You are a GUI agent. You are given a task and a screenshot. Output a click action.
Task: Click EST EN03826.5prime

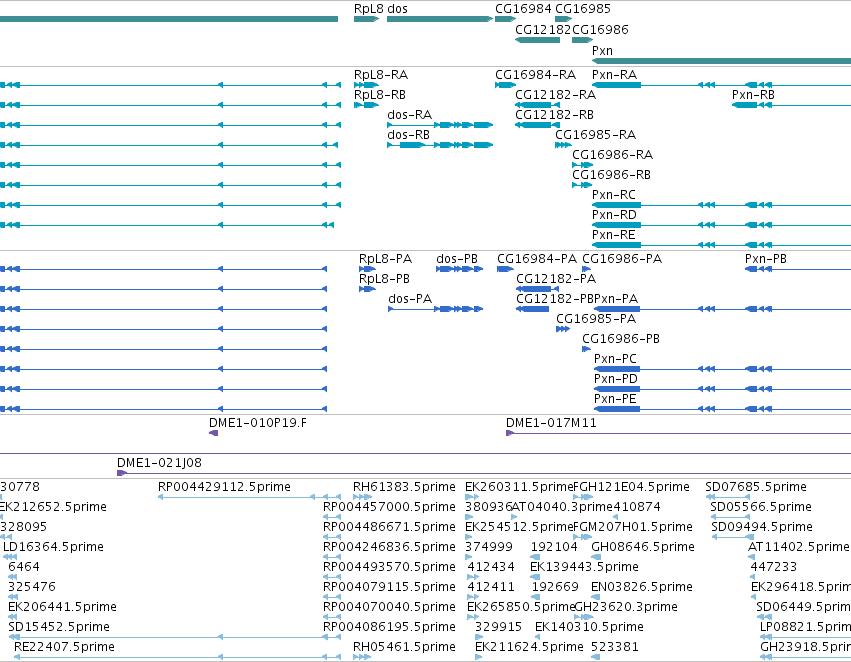pyautogui.click(x=642, y=588)
